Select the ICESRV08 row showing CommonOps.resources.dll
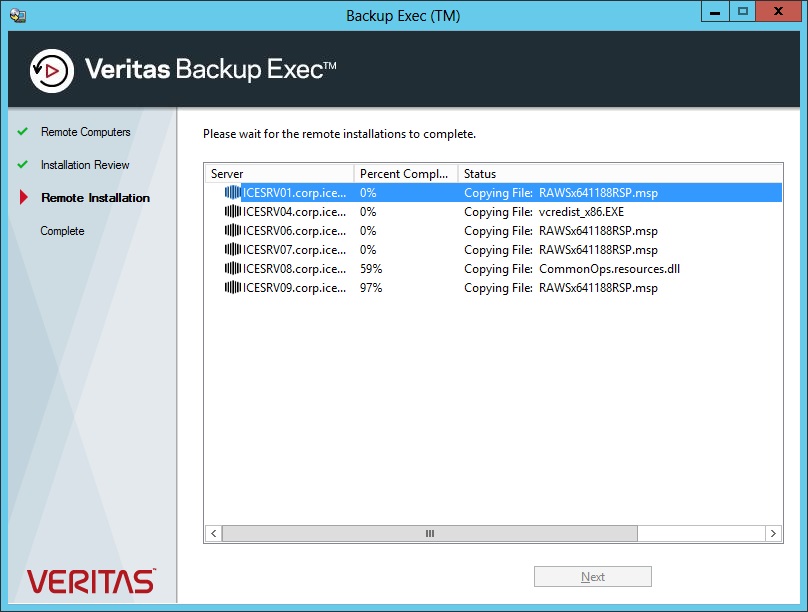808x612 pixels. pos(494,268)
